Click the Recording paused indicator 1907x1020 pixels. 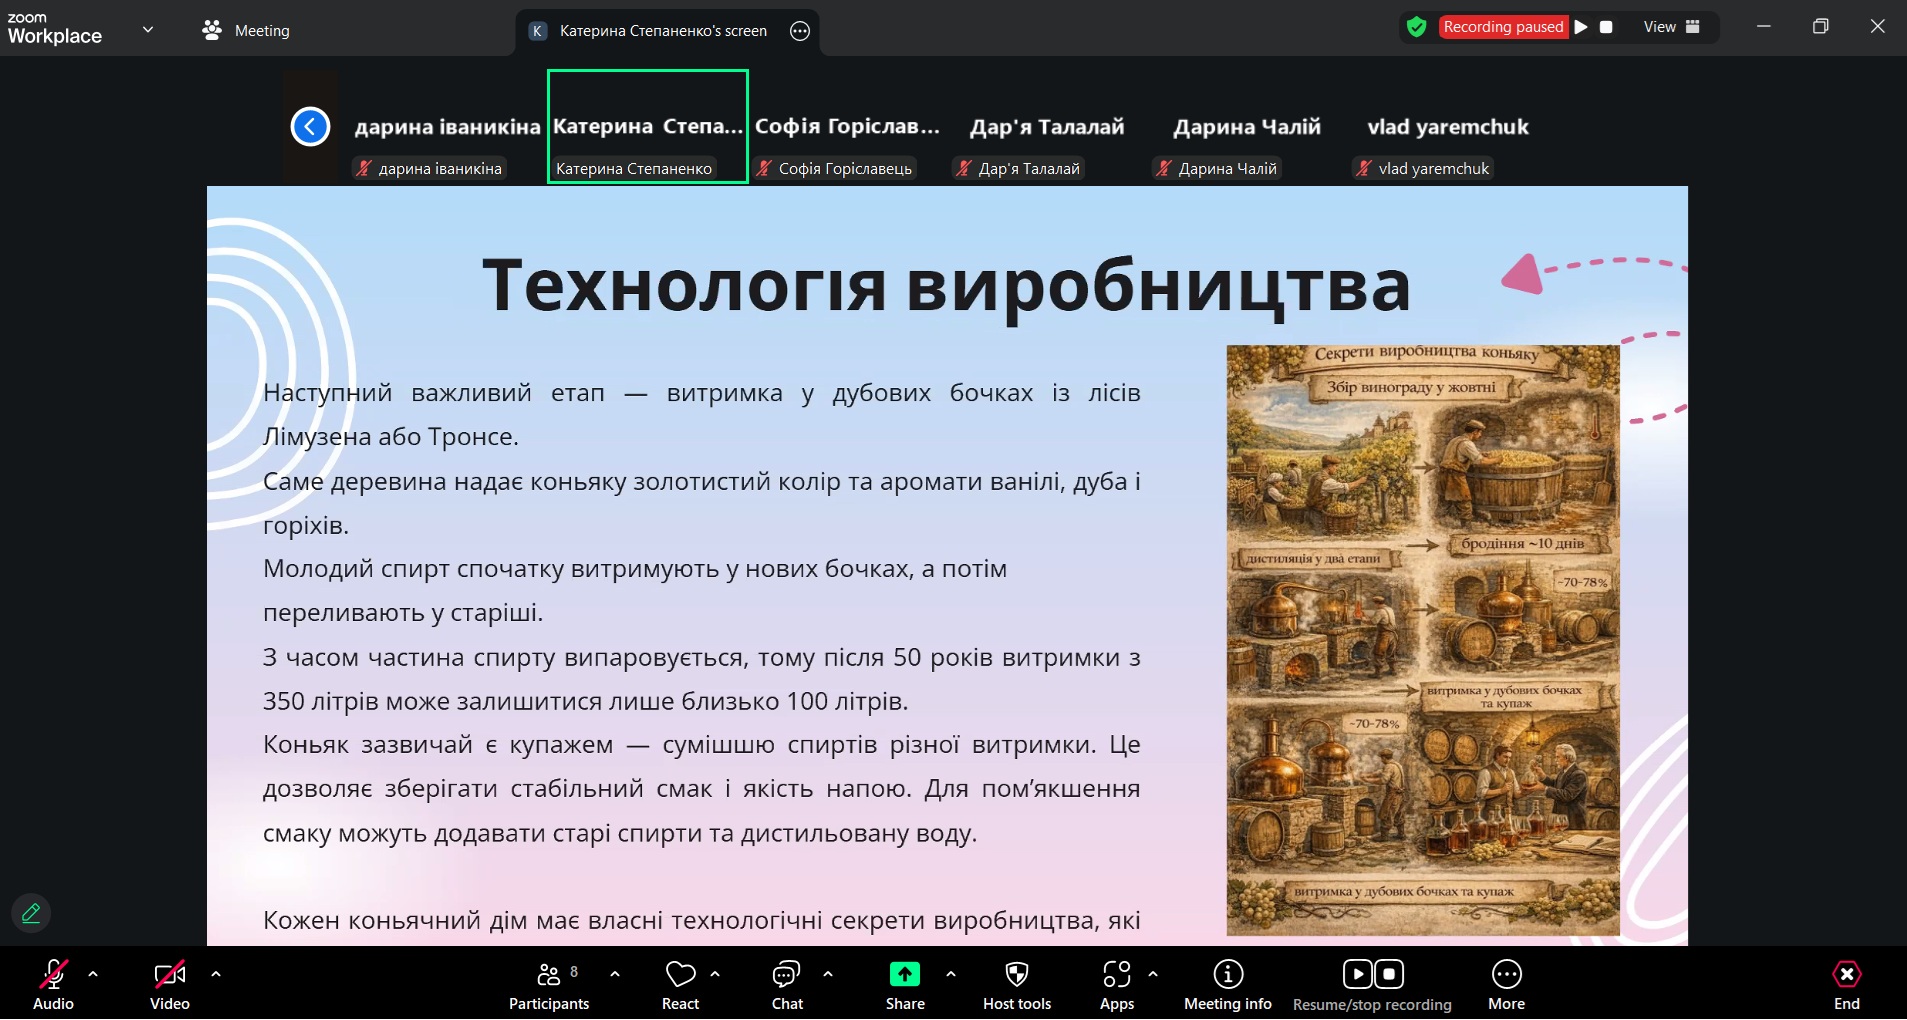pyautogui.click(x=1503, y=27)
